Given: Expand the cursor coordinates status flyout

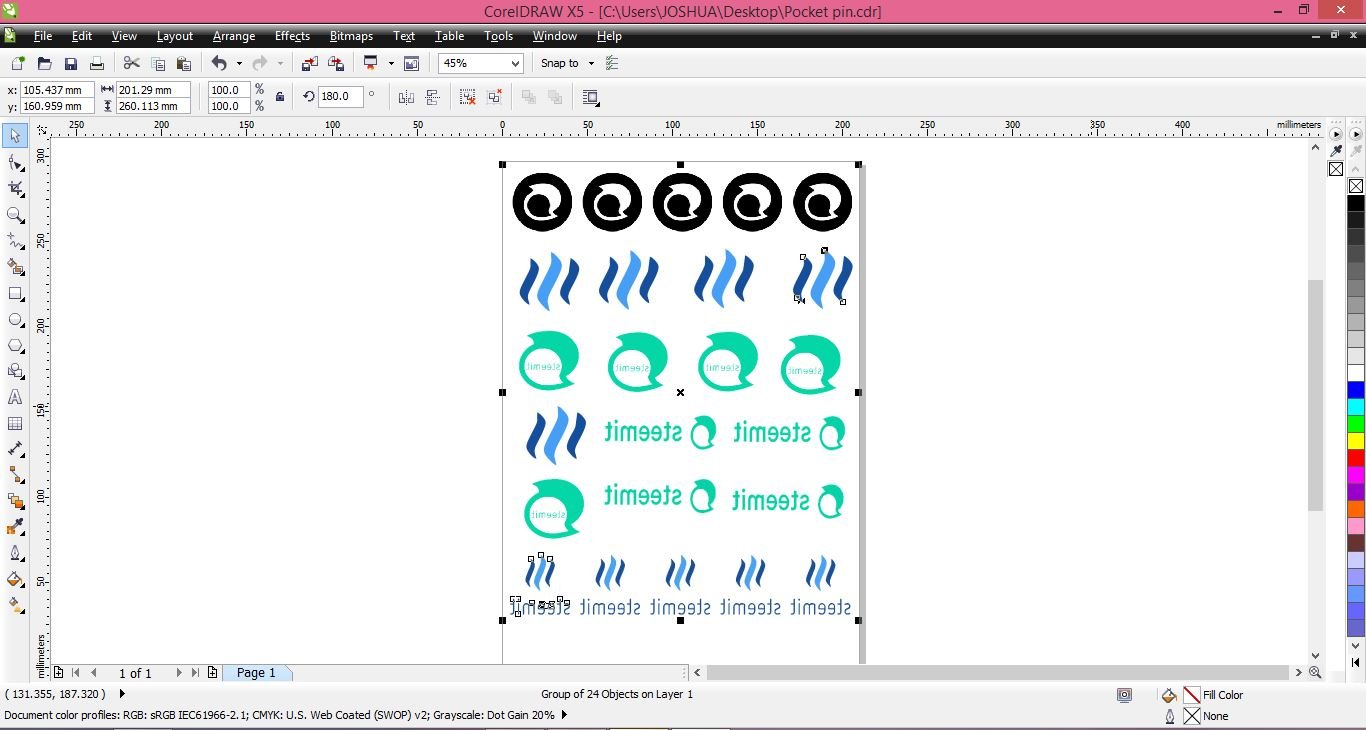Looking at the screenshot, I should (x=123, y=693).
